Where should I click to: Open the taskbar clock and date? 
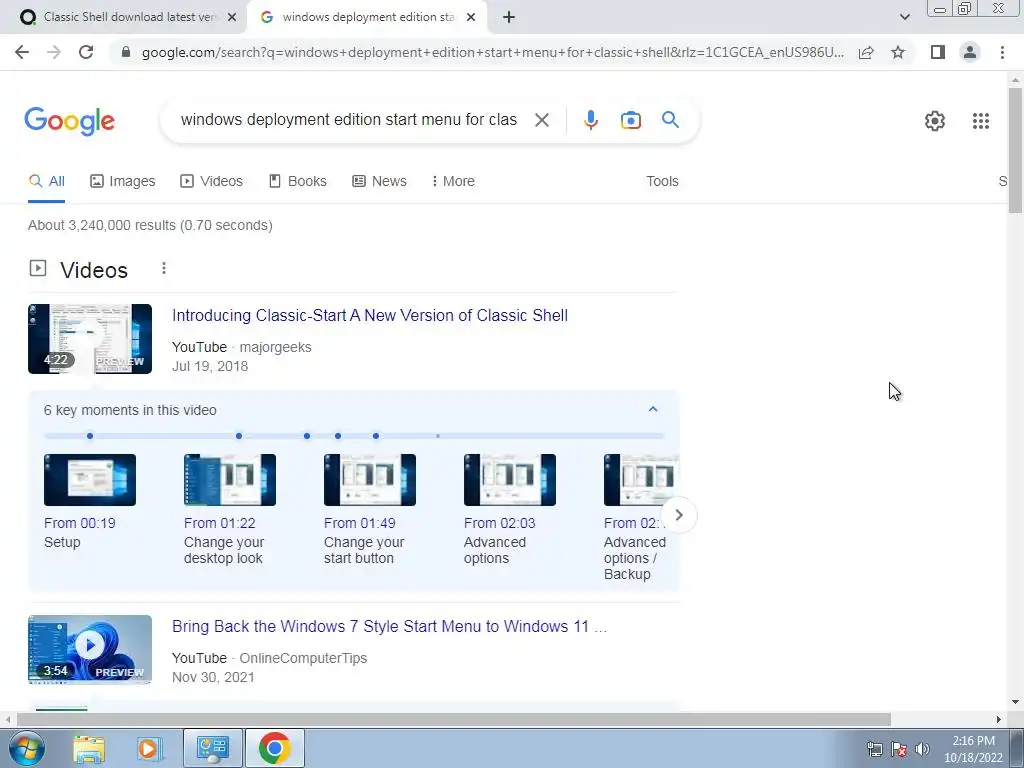point(973,749)
